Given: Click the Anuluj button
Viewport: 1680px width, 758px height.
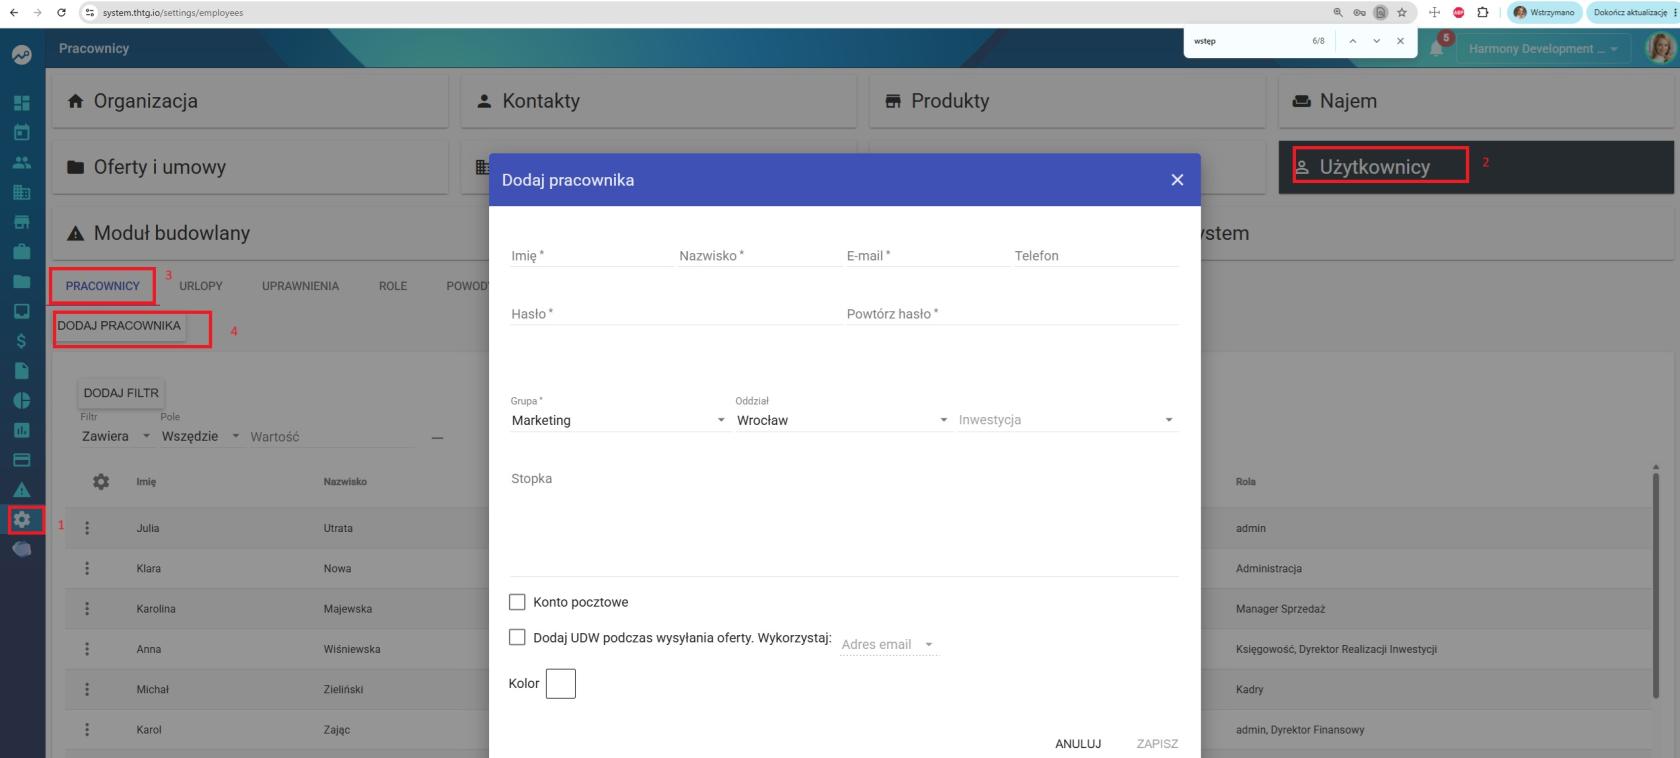Looking at the screenshot, I should click(1078, 744).
